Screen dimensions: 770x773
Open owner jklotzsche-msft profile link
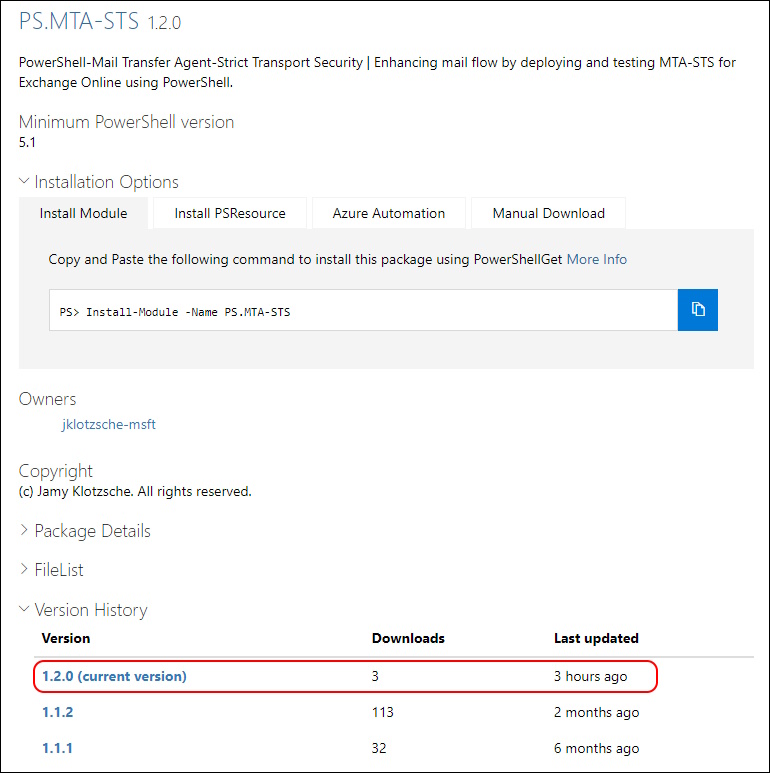tap(108, 424)
